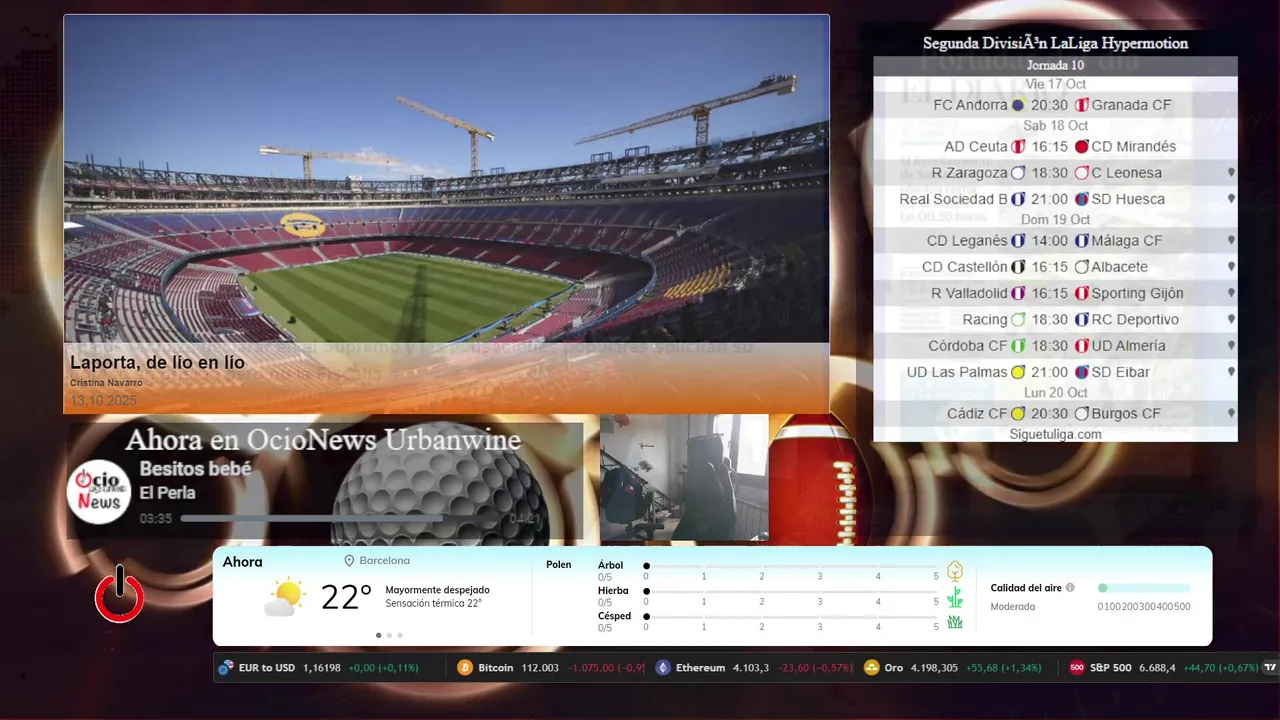Click the American football image
This screenshot has height=720, width=1280.
point(818,479)
